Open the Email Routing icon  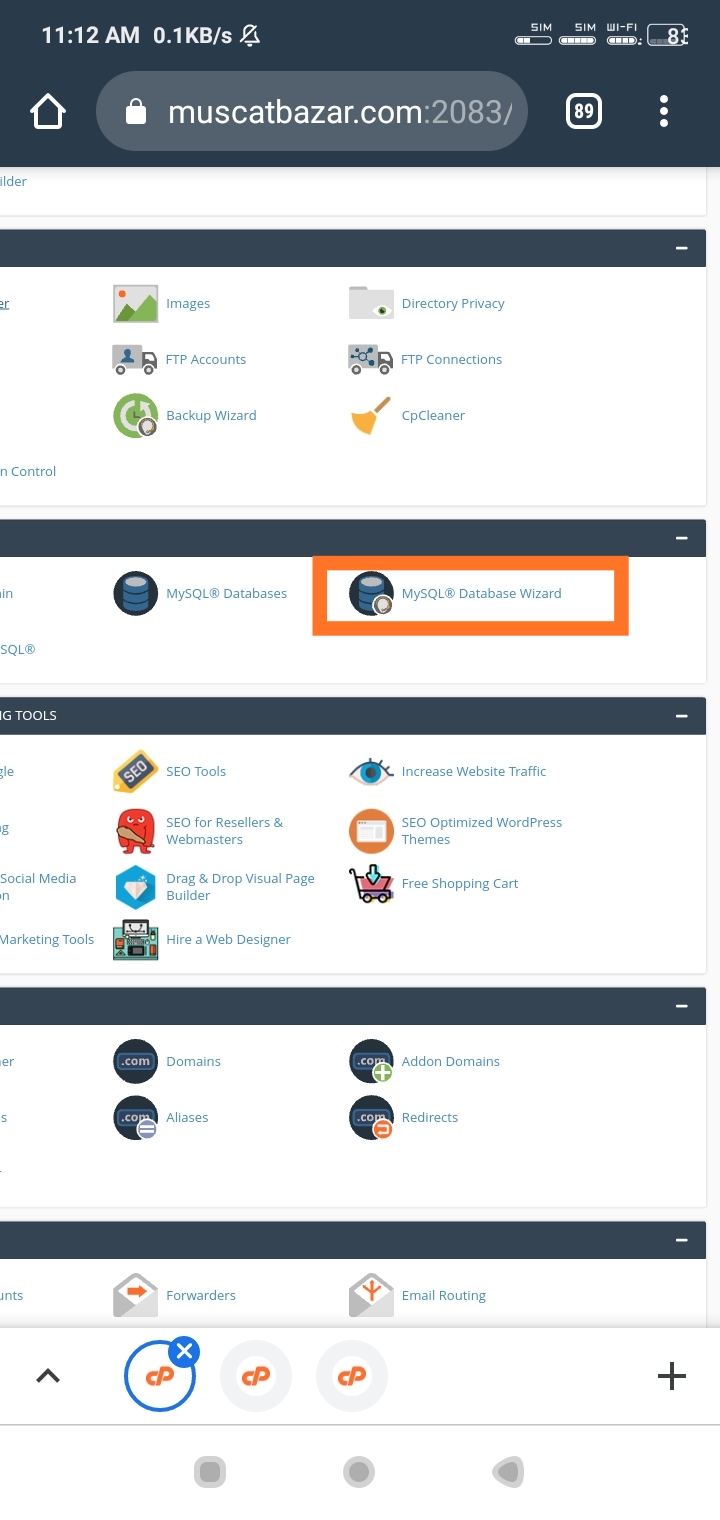370,1295
